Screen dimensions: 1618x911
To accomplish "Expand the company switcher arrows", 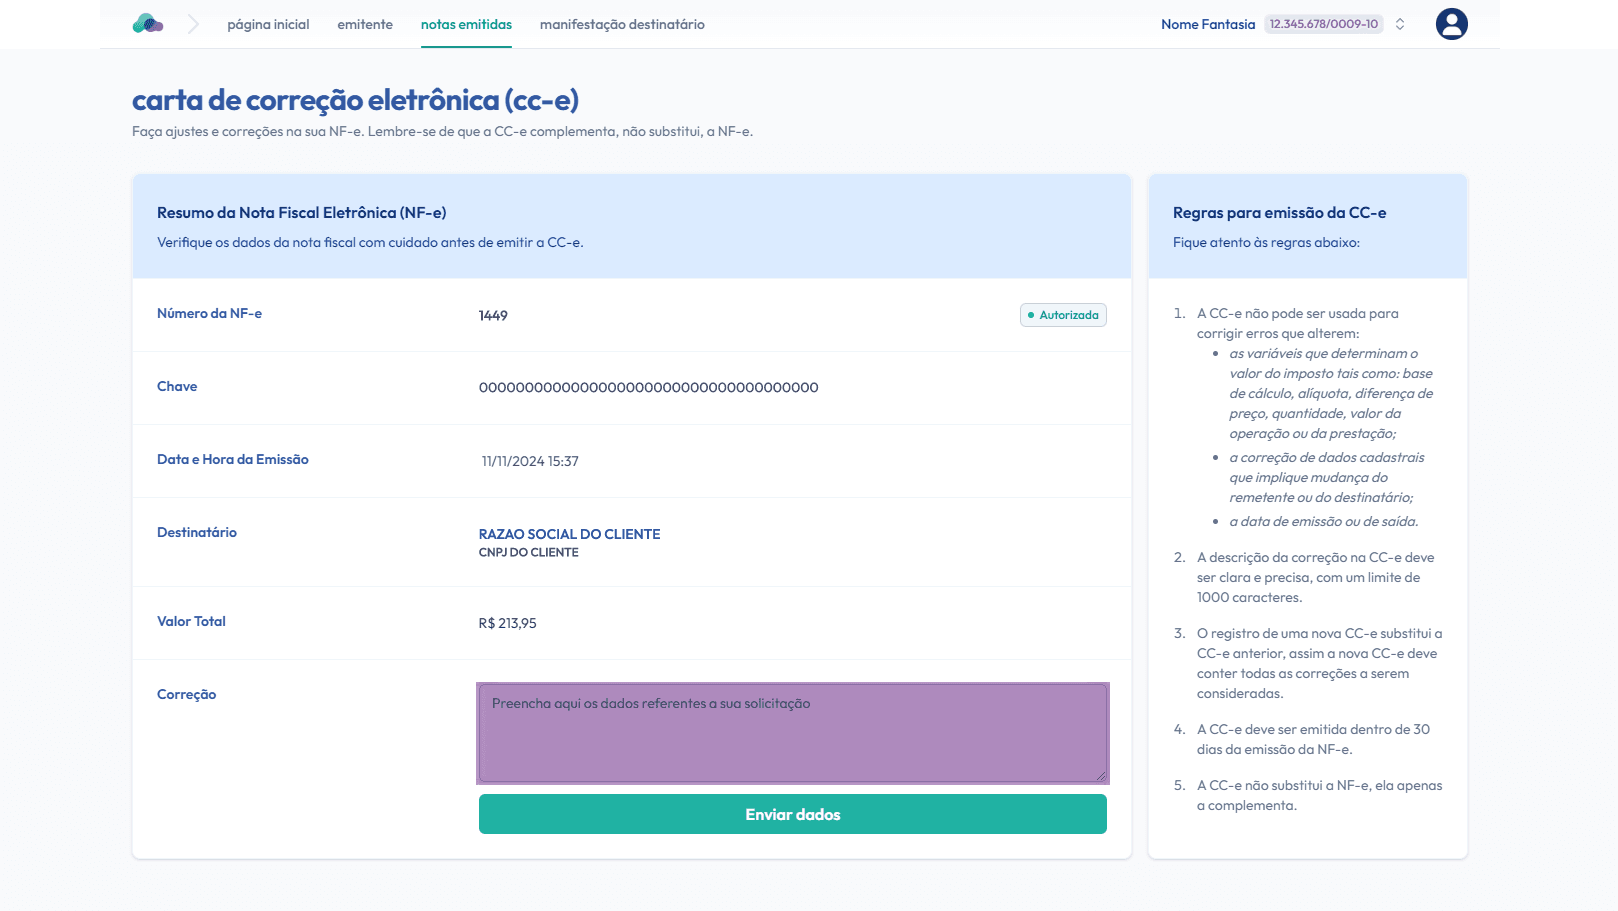I will pos(1400,24).
